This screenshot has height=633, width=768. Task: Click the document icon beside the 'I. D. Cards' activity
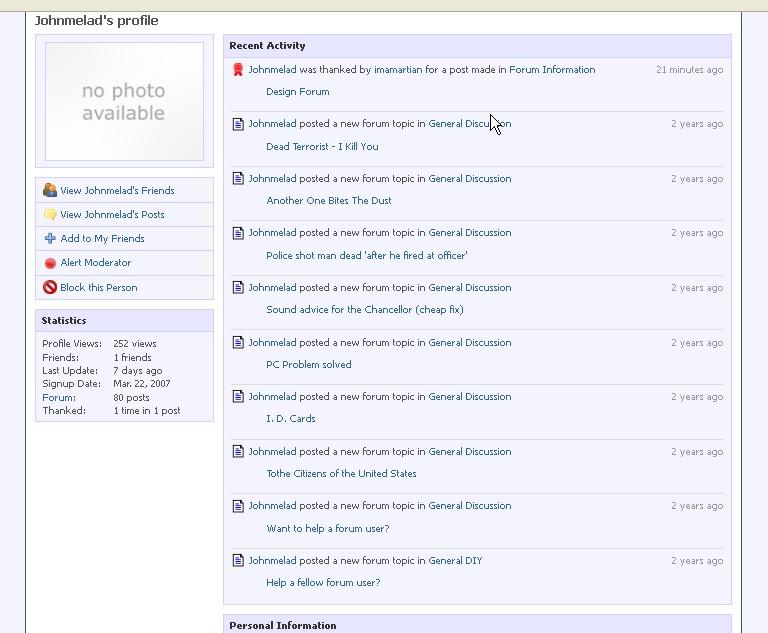(x=238, y=397)
